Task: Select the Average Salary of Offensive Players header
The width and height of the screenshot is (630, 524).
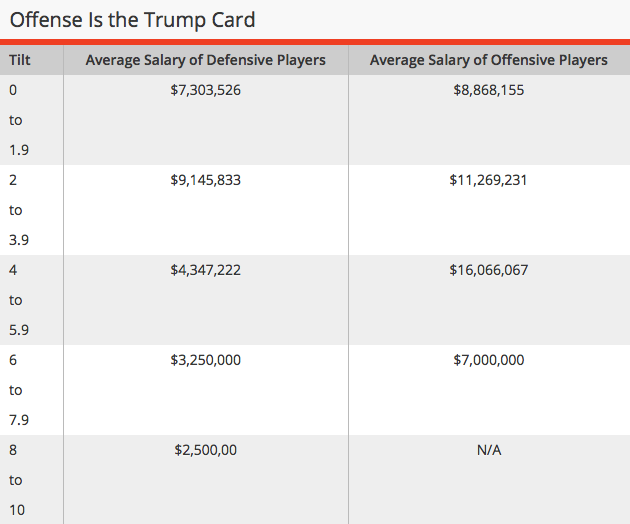Action: point(488,60)
